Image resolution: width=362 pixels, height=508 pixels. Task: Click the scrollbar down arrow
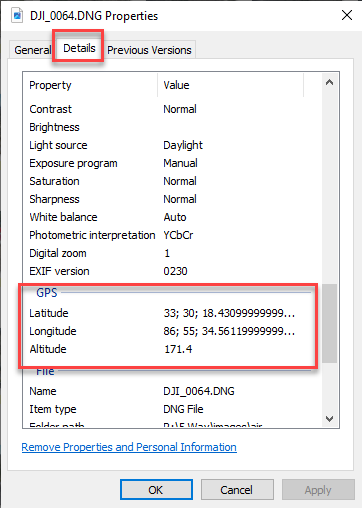tap(329, 419)
